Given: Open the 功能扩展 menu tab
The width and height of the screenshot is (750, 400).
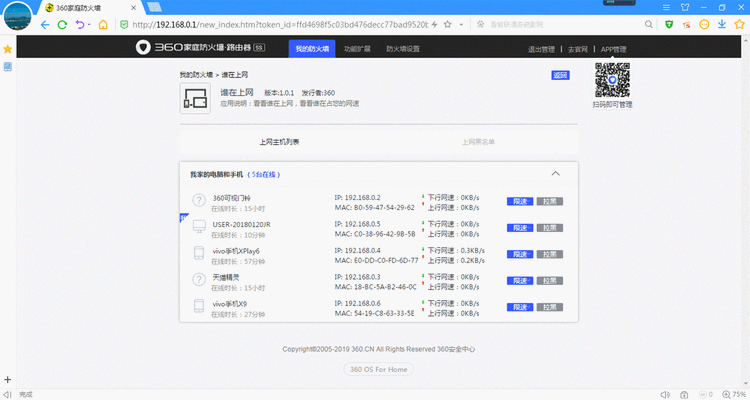Looking at the screenshot, I should pos(357,49).
